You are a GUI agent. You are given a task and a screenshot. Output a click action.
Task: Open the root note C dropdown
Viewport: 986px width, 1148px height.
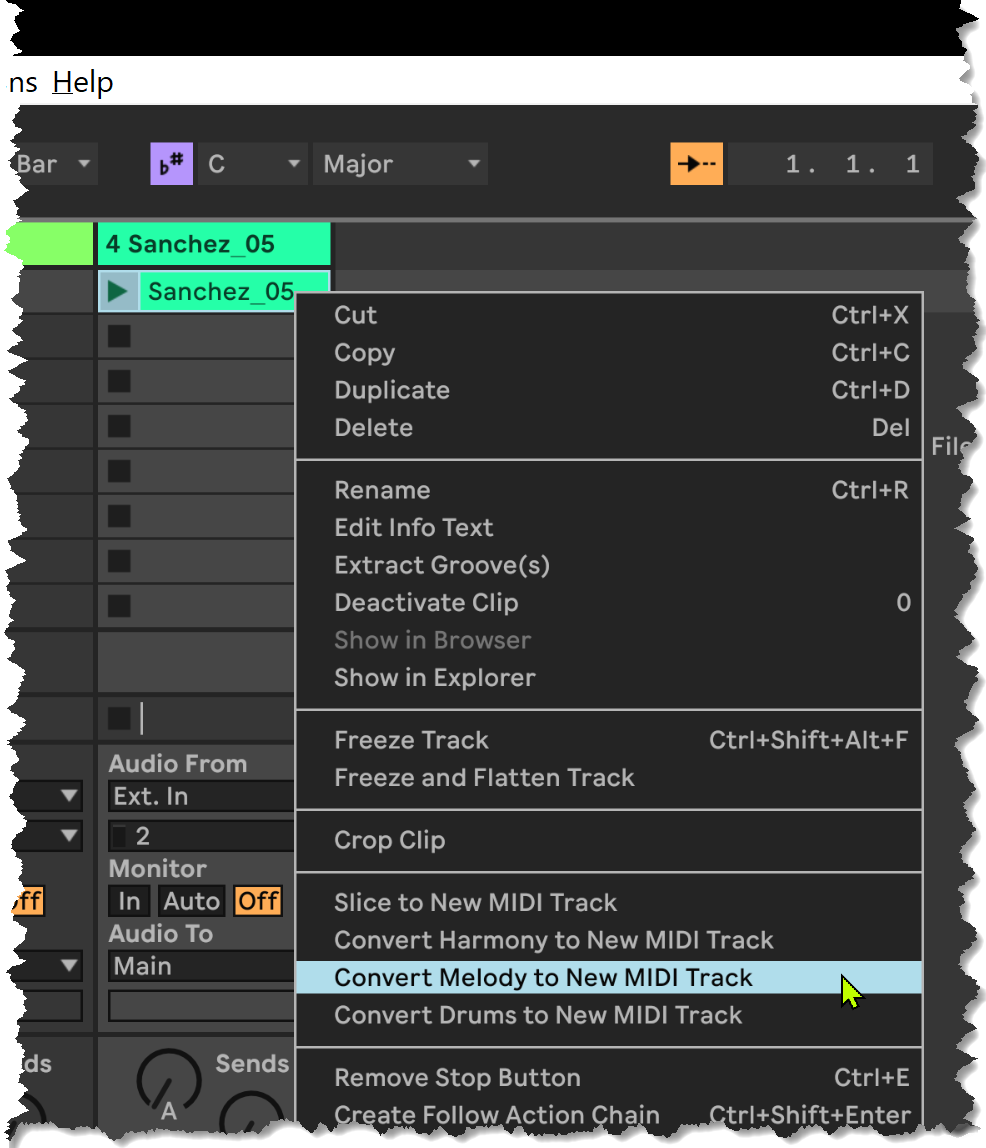[254, 164]
